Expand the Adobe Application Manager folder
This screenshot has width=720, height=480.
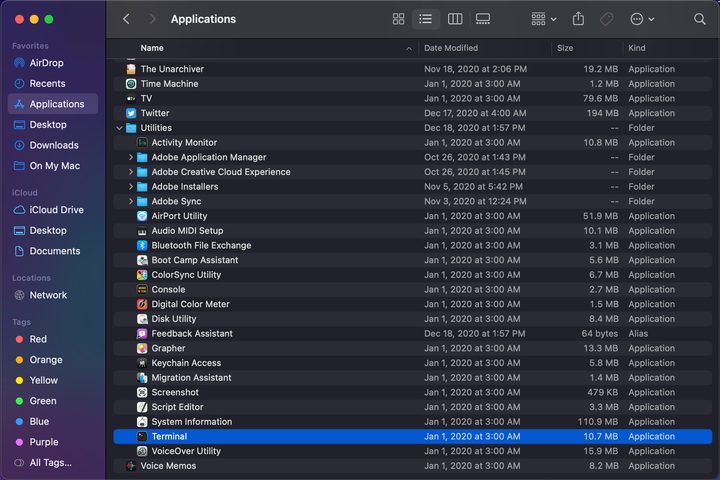130,158
